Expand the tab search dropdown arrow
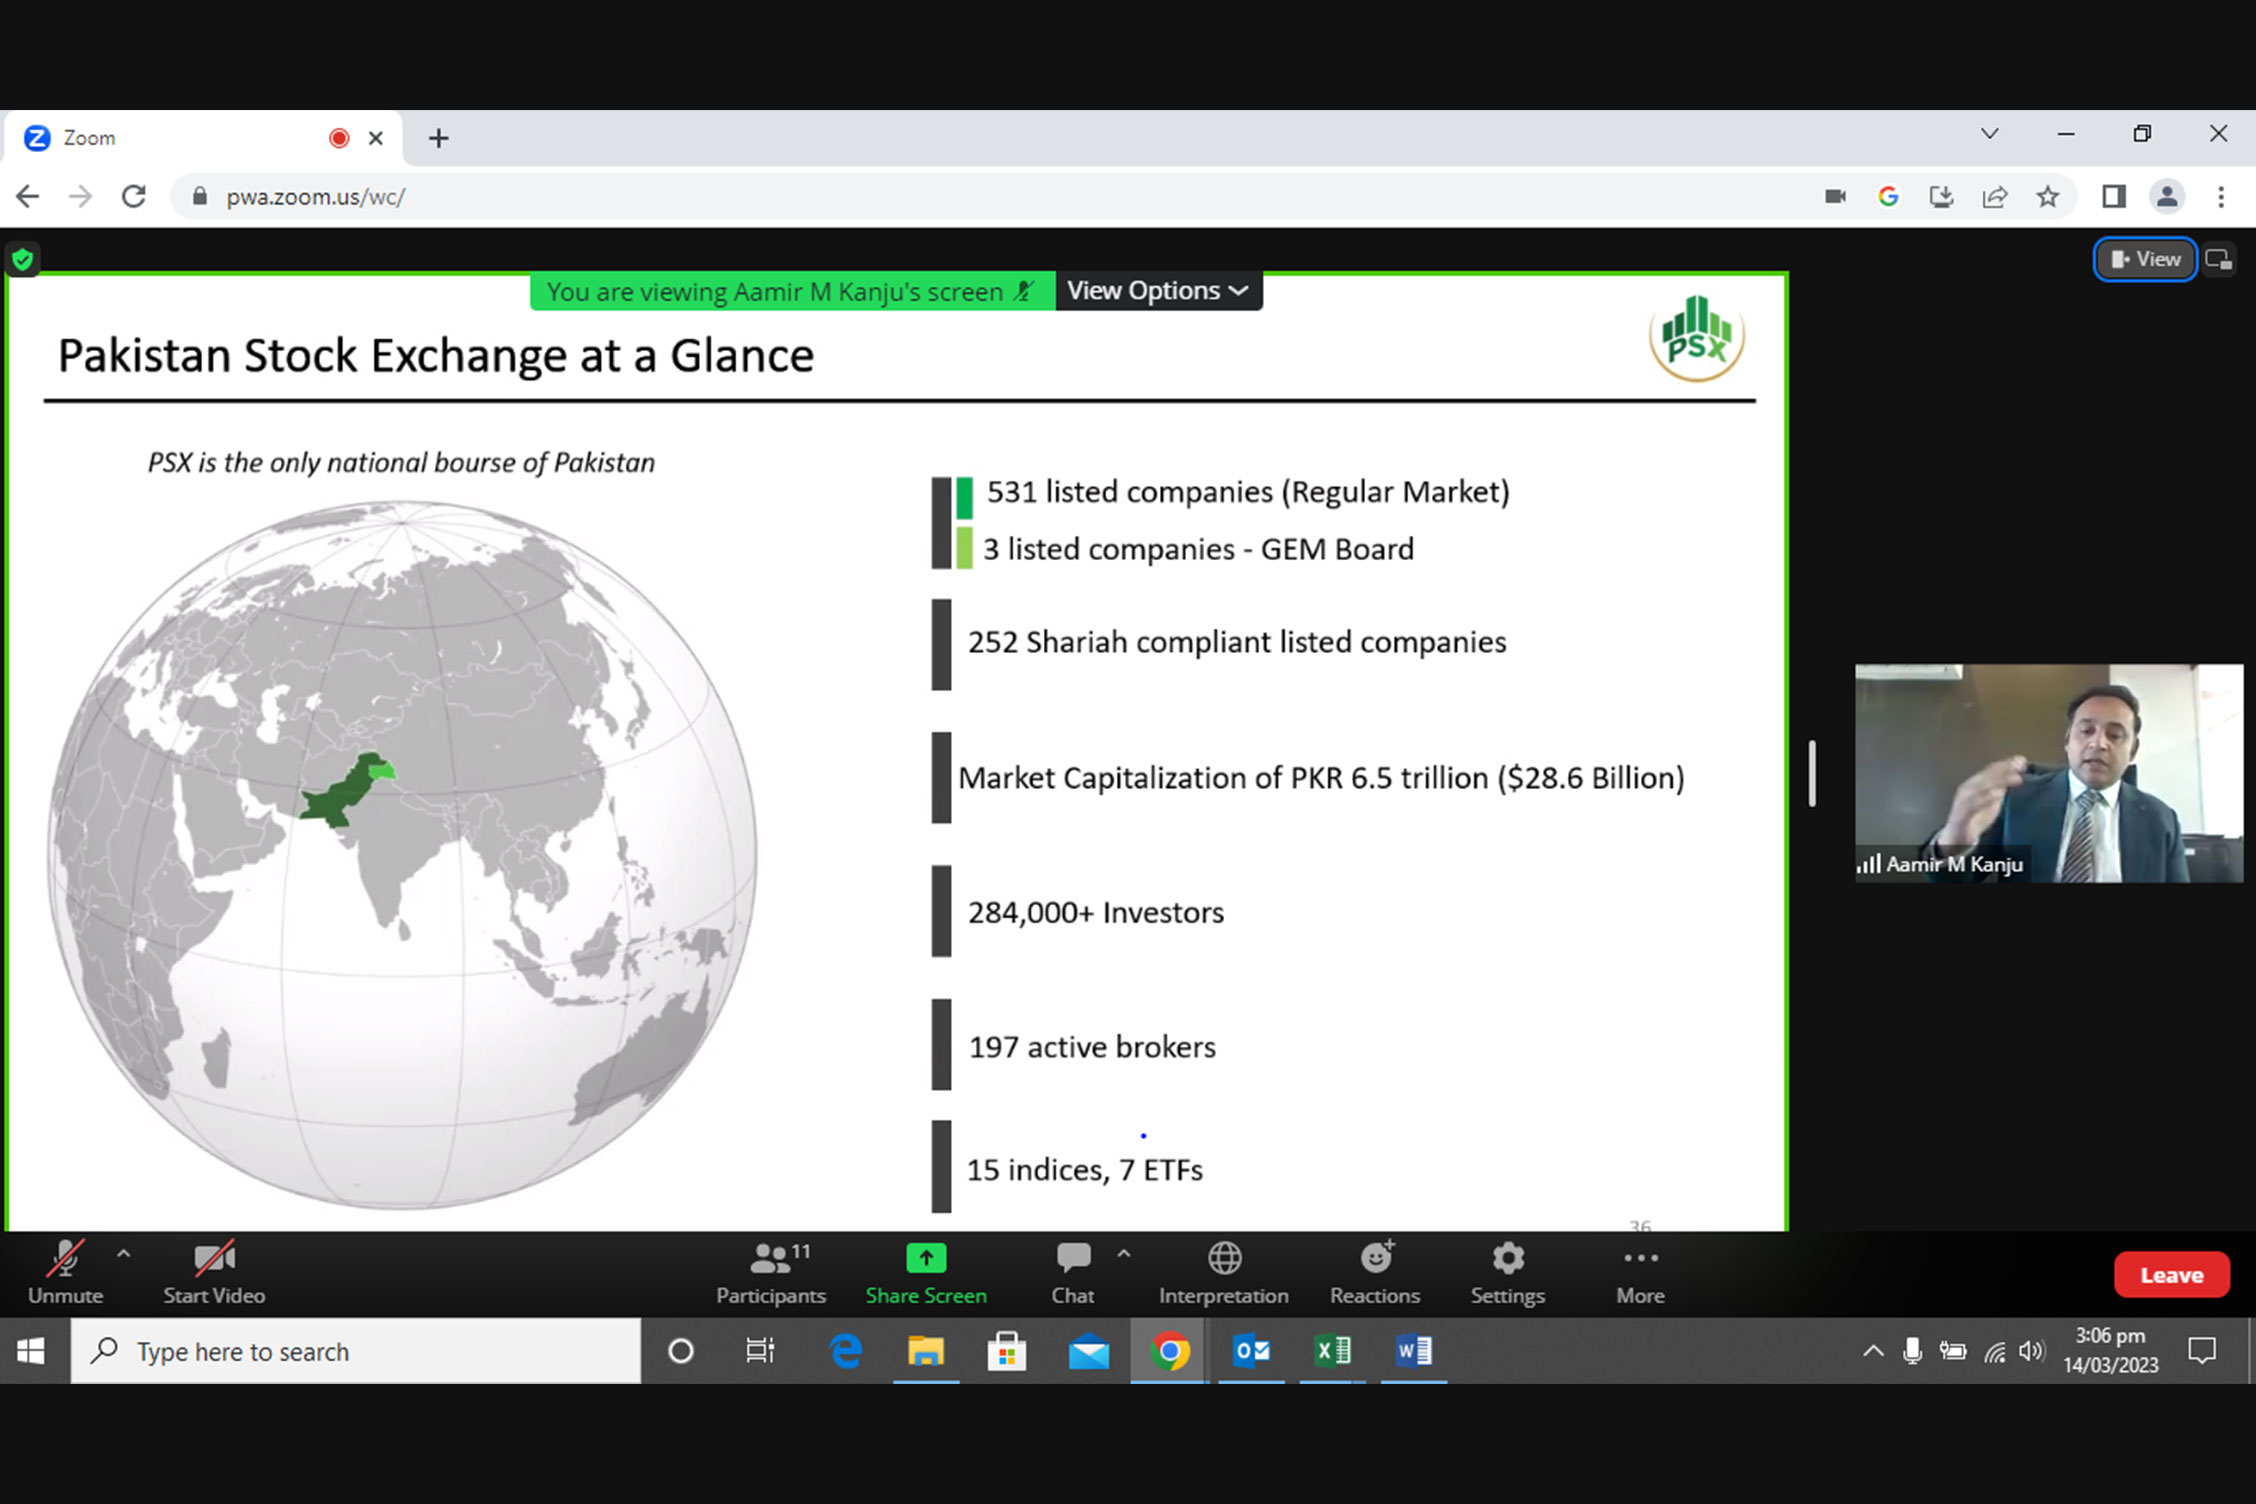This screenshot has height=1504, width=2256. click(x=1990, y=134)
